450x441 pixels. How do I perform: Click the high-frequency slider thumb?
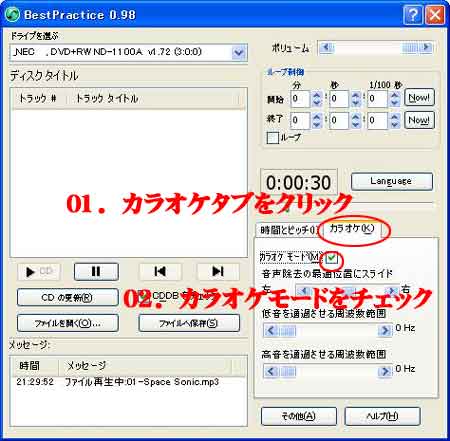click(288, 371)
